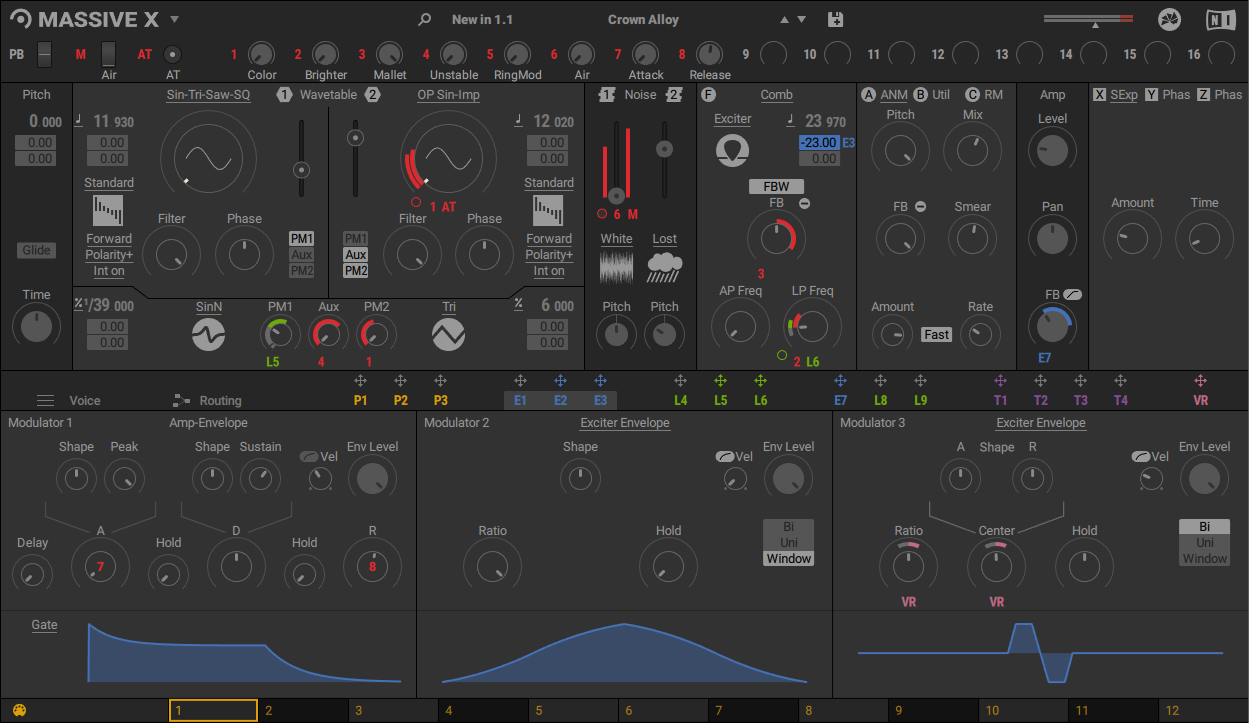Click wavetable 1 Forward mode button
Image resolution: width=1249 pixels, height=723 pixels.
coord(108,239)
